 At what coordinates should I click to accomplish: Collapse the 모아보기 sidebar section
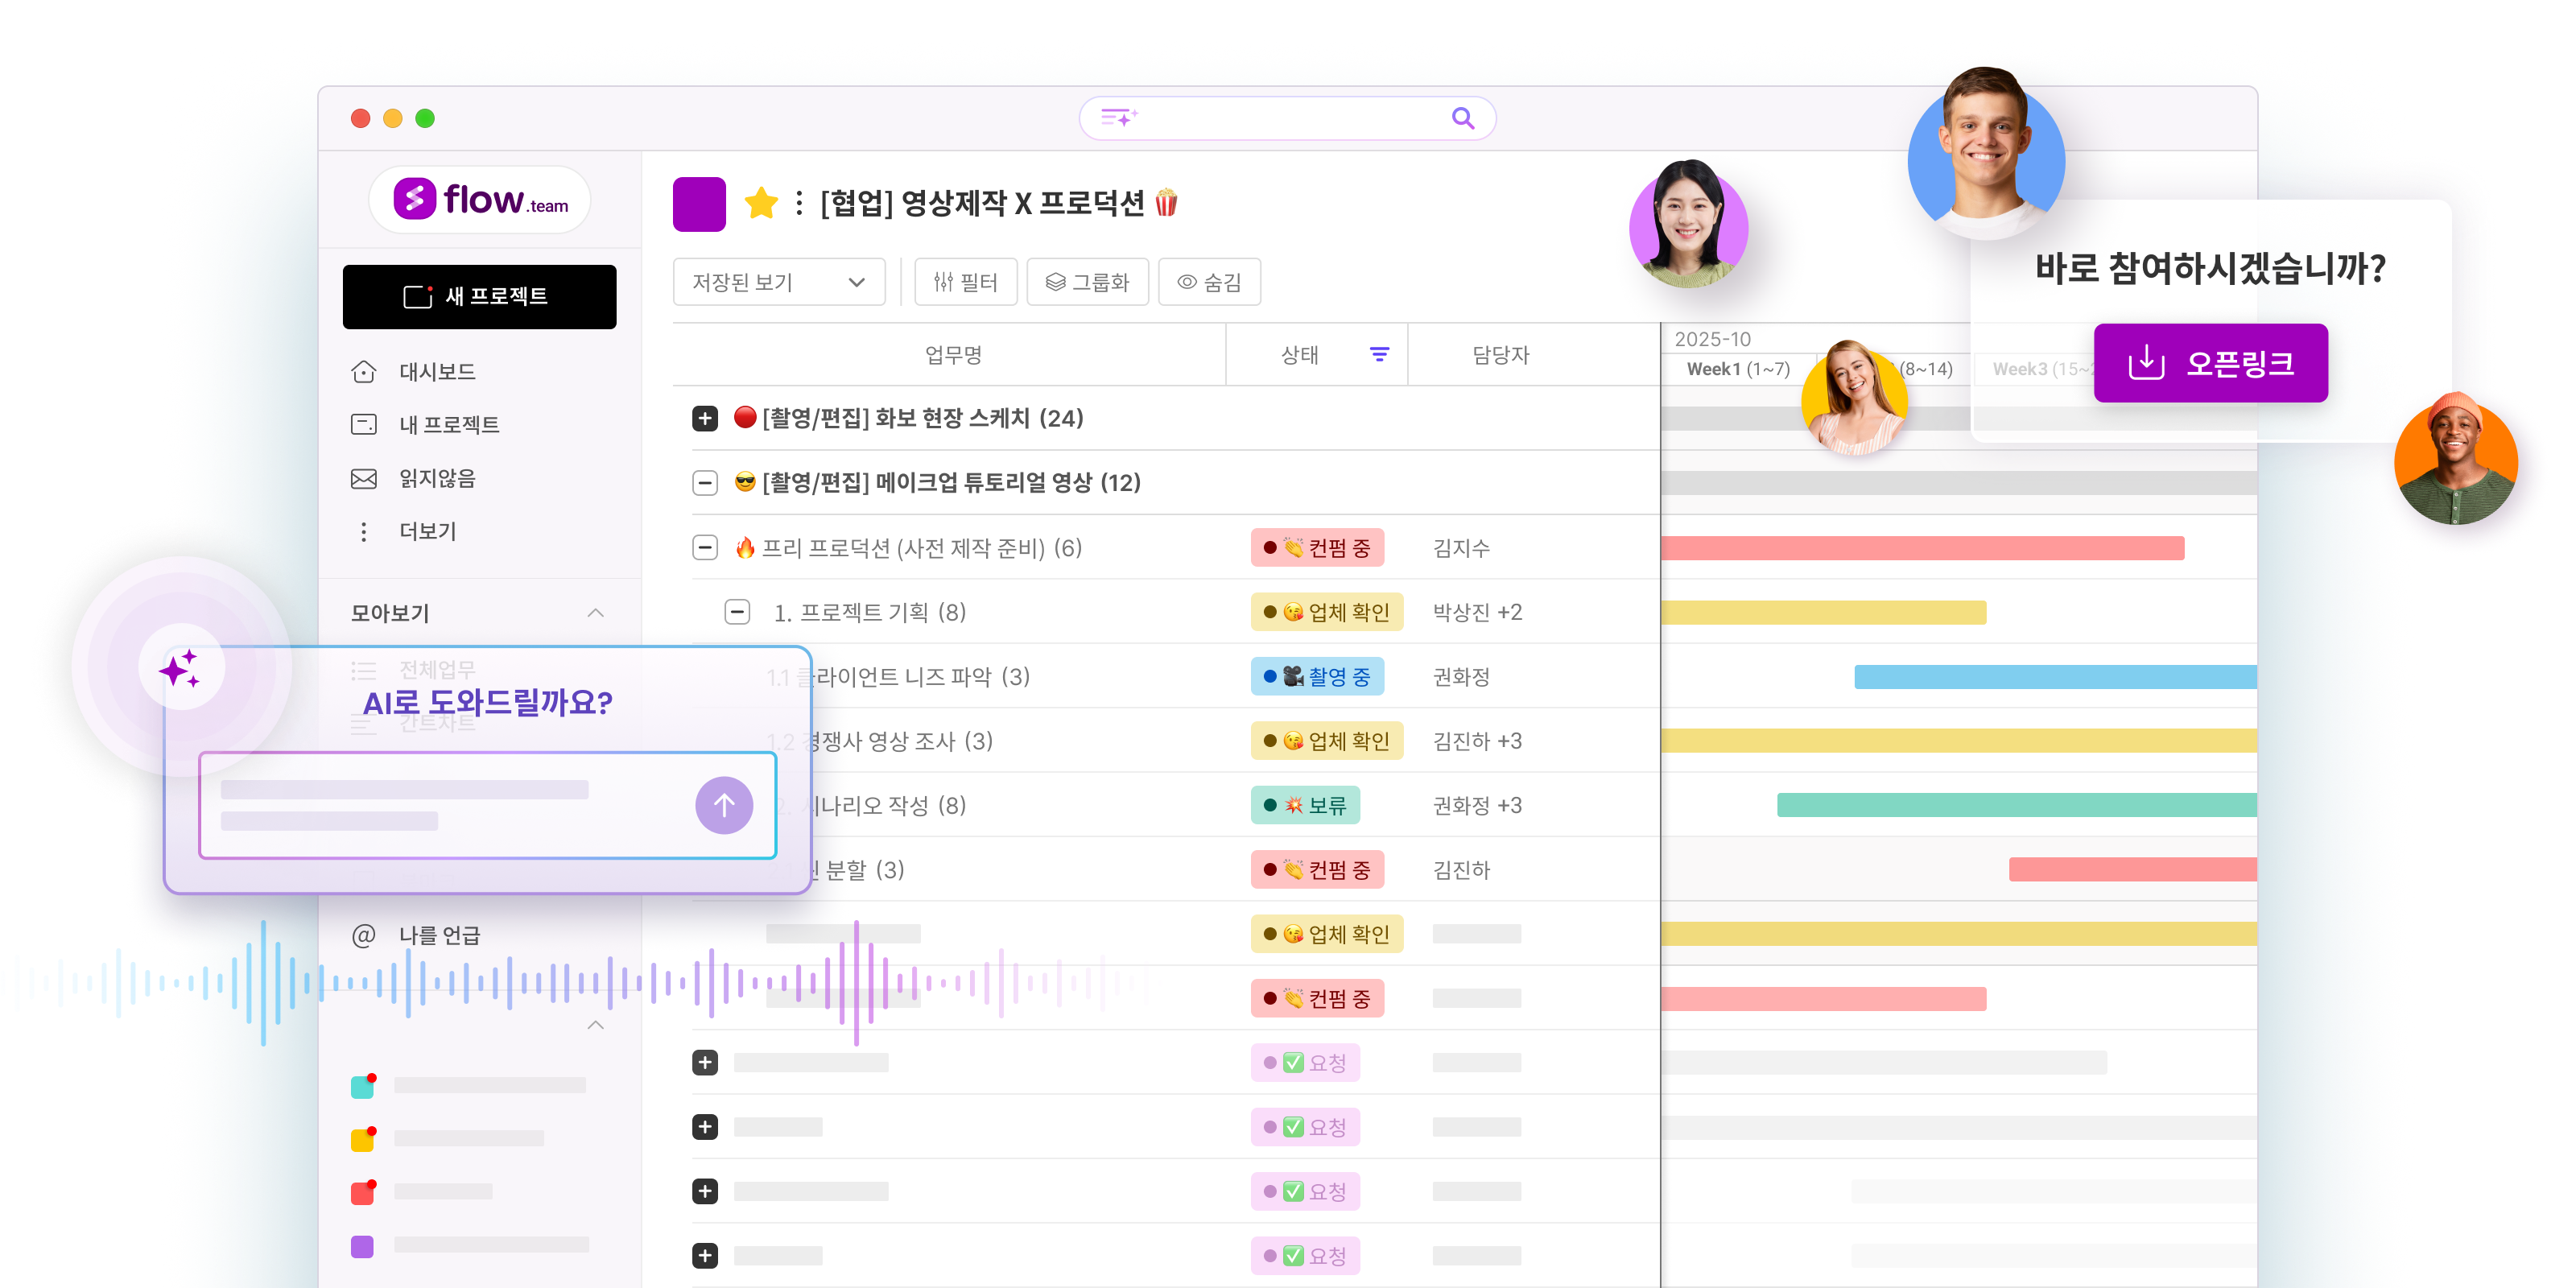point(595,613)
